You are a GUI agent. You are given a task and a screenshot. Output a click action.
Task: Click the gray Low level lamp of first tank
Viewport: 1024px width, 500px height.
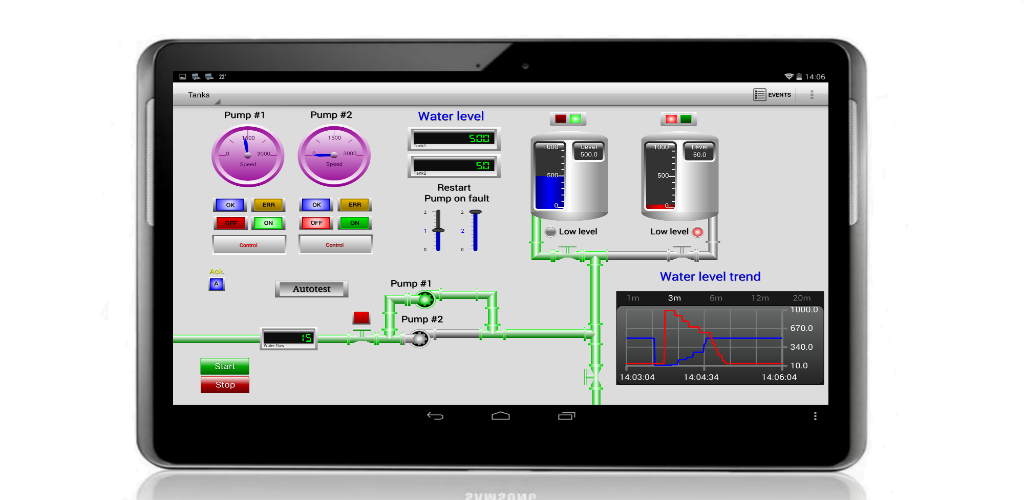click(x=551, y=232)
